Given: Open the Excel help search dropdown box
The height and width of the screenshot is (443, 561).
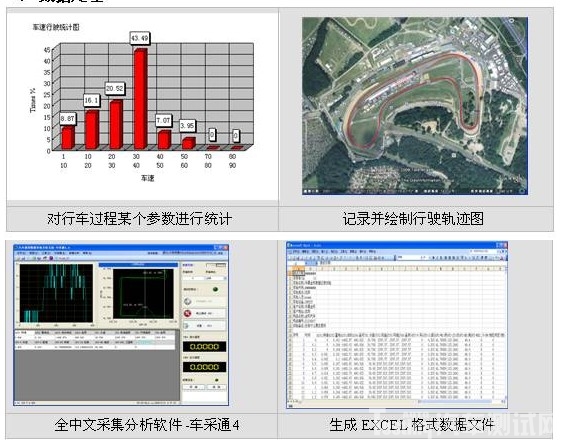Looking at the screenshot, I should (483, 252).
